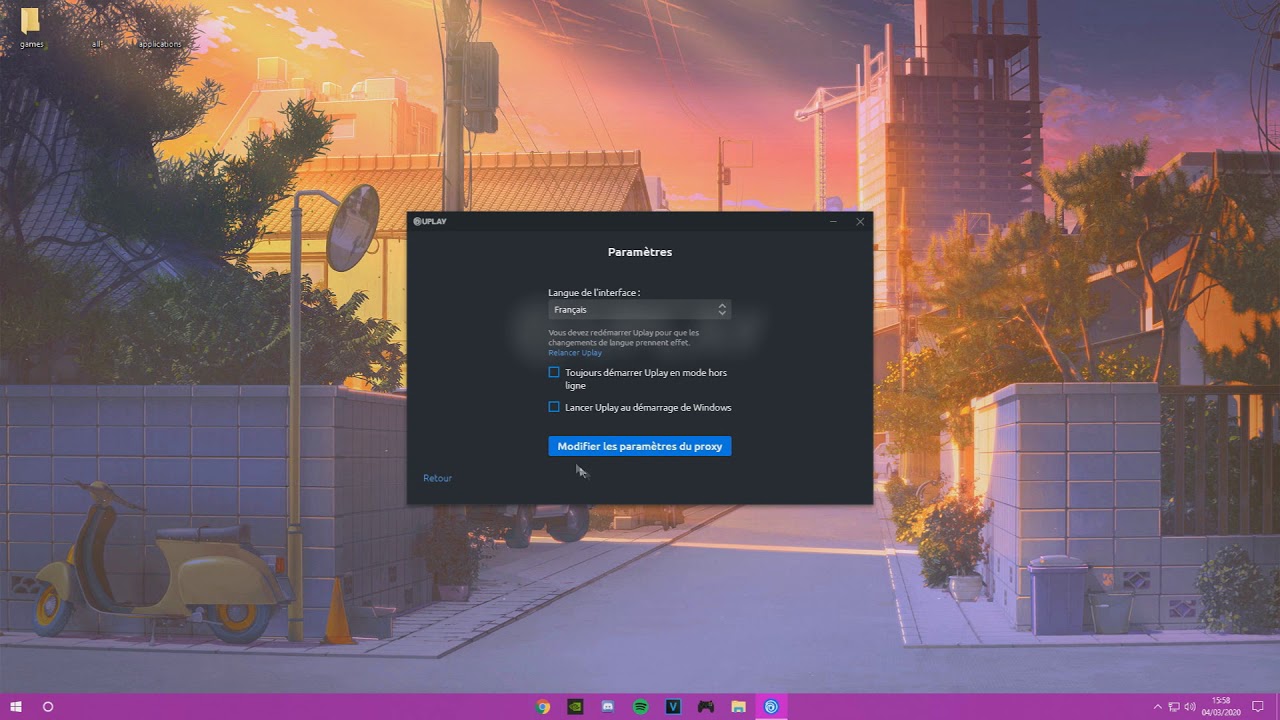The width and height of the screenshot is (1280, 720).
Task: Launch Discord from the taskbar
Action: 608,707
